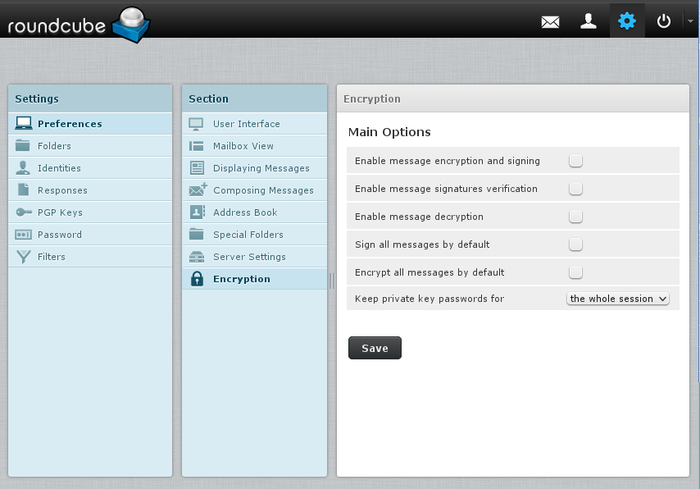The image size is (700, 489).
Task: Click the 'Main Options' heading
Action: click(x=389, y=132)
